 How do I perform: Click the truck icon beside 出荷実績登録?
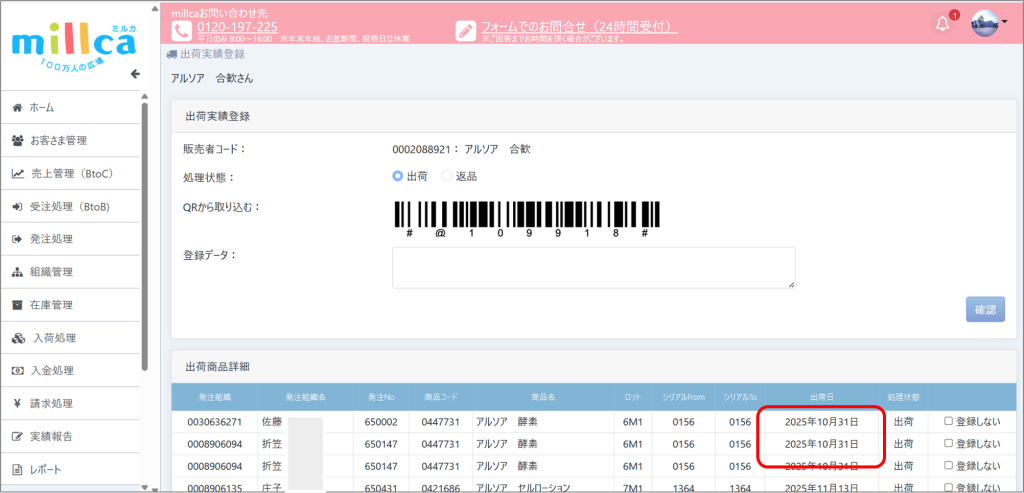tap(172, 54)
